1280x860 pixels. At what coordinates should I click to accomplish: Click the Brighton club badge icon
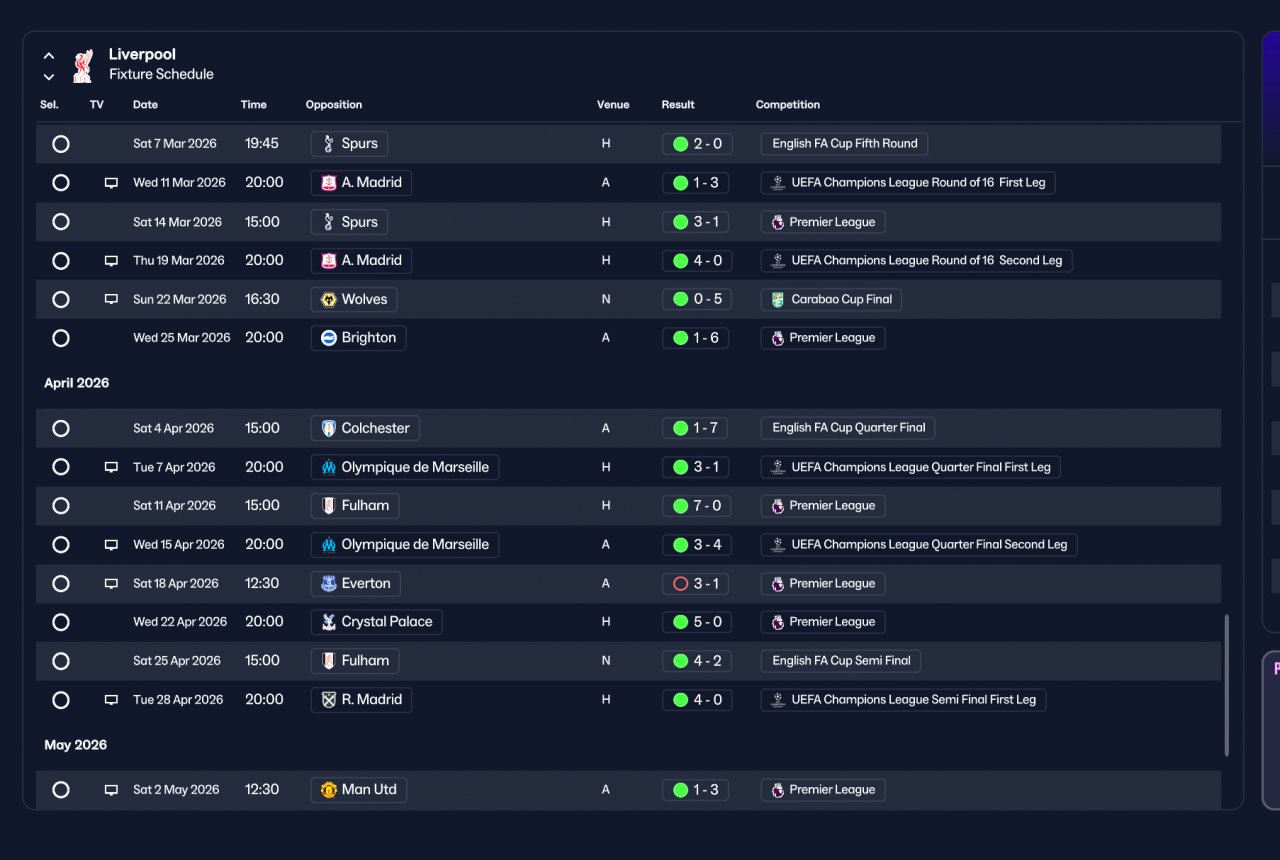click(x=328, y=338)
